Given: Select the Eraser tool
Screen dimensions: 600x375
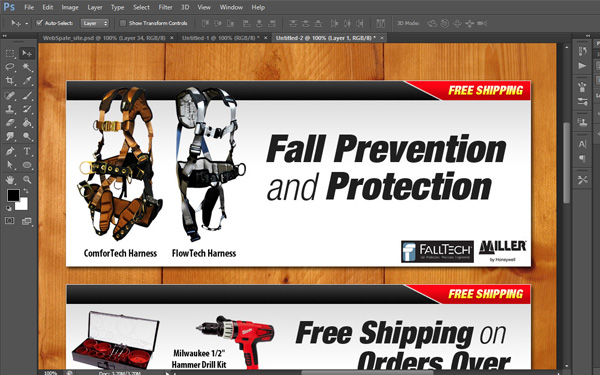Looking at the screenshot, I should click(10, 123).
